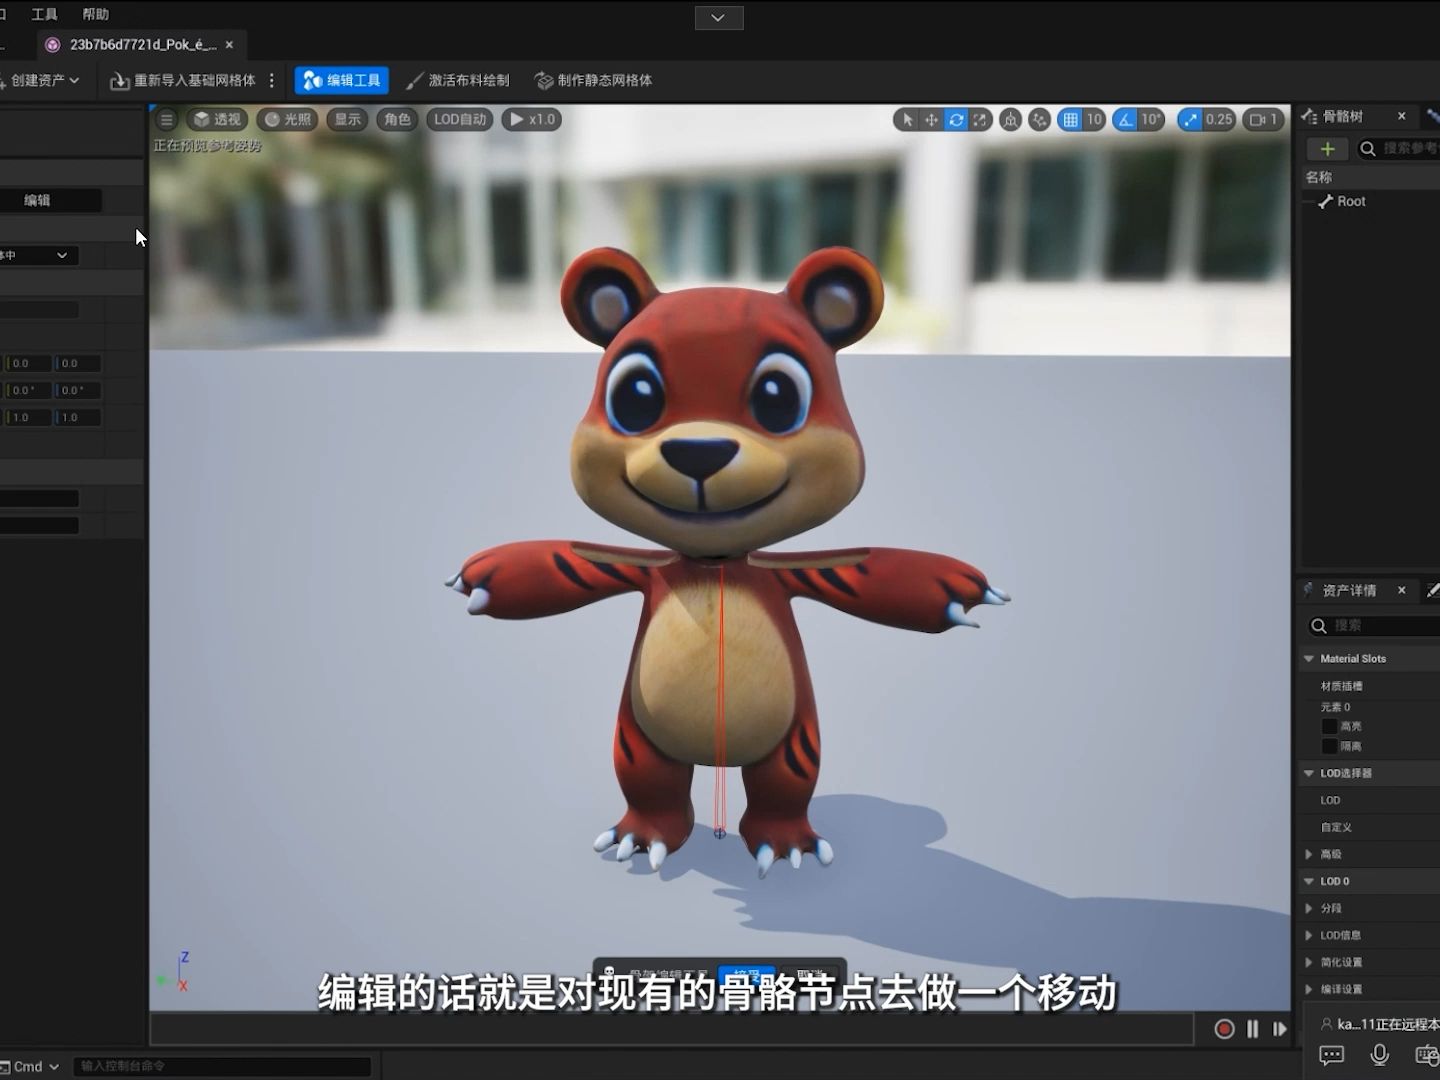Toggle scale snapping icon

pos(1190,120)
